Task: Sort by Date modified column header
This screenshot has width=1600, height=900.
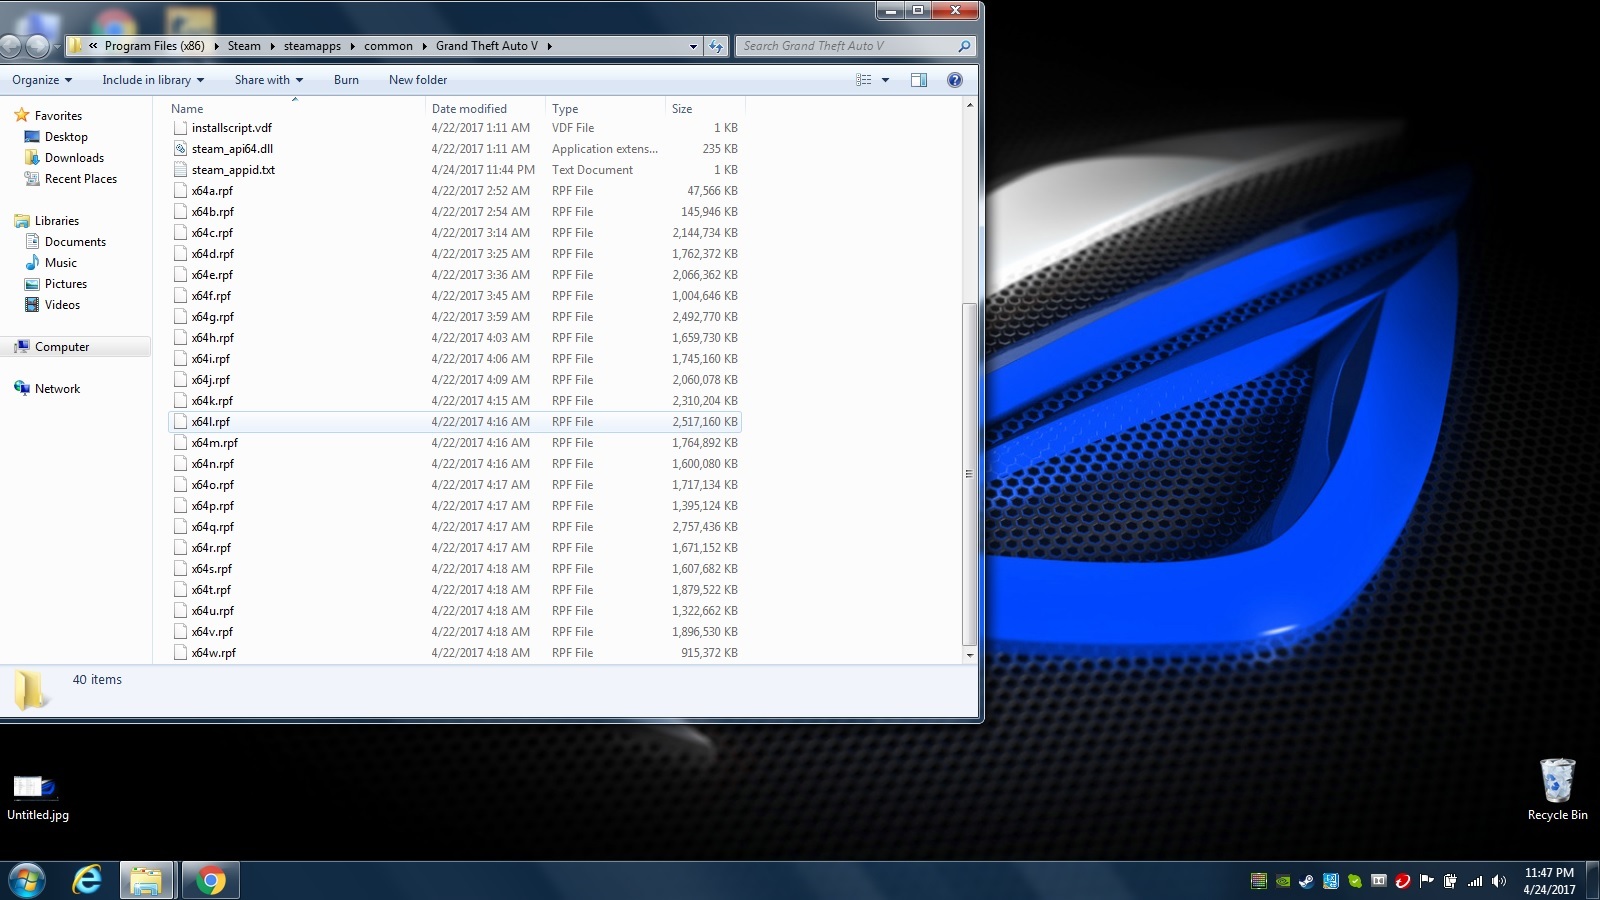Action: pos(486,109)
